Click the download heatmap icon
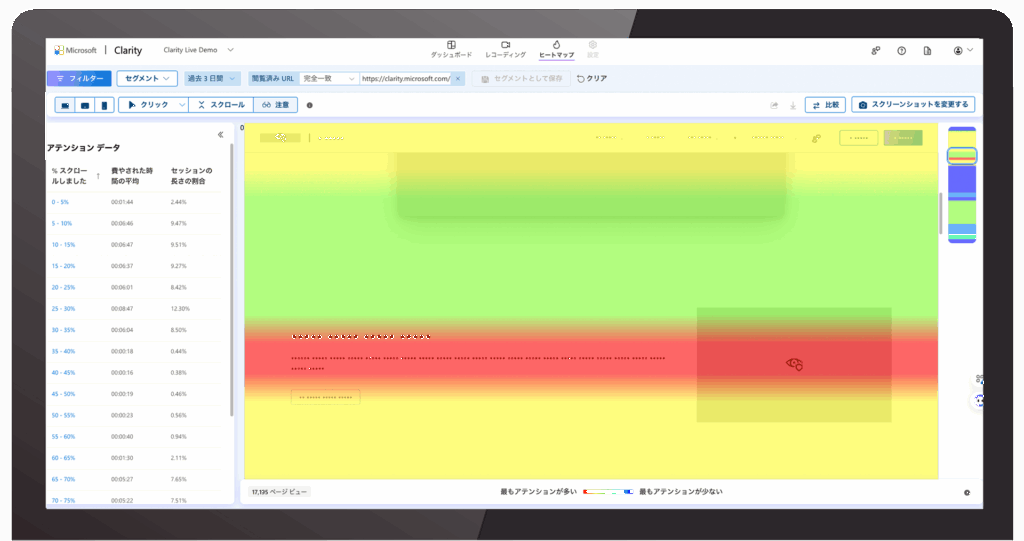 point(793,105)
